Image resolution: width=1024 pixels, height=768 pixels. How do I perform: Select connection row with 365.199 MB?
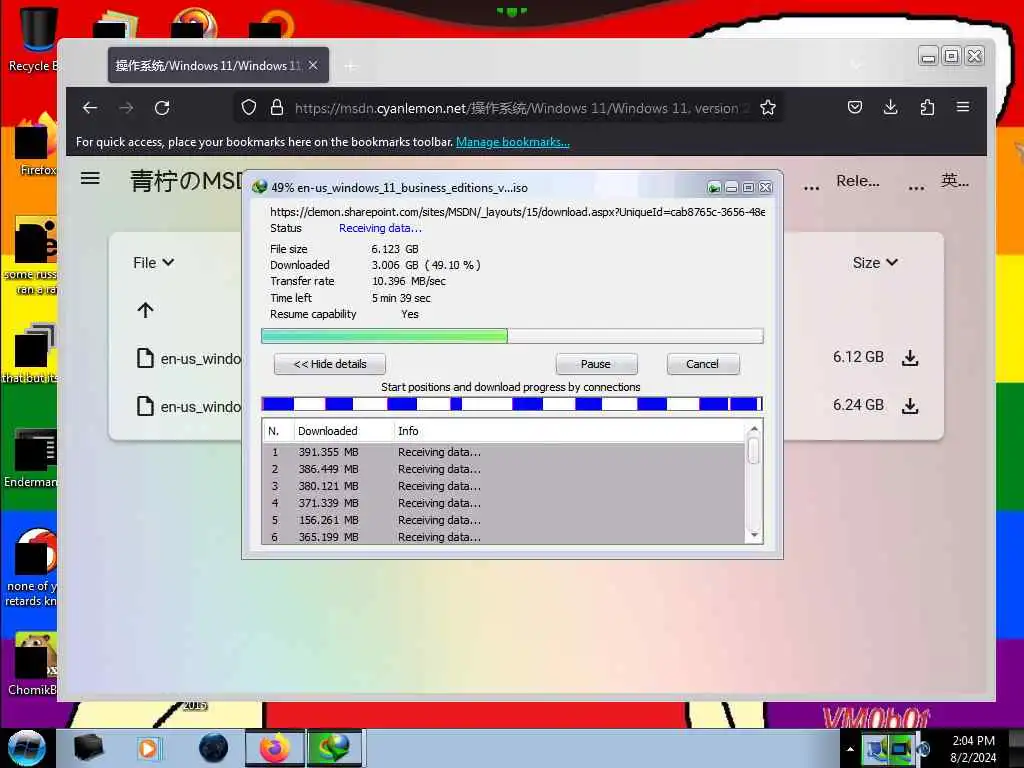coord(504,537)
